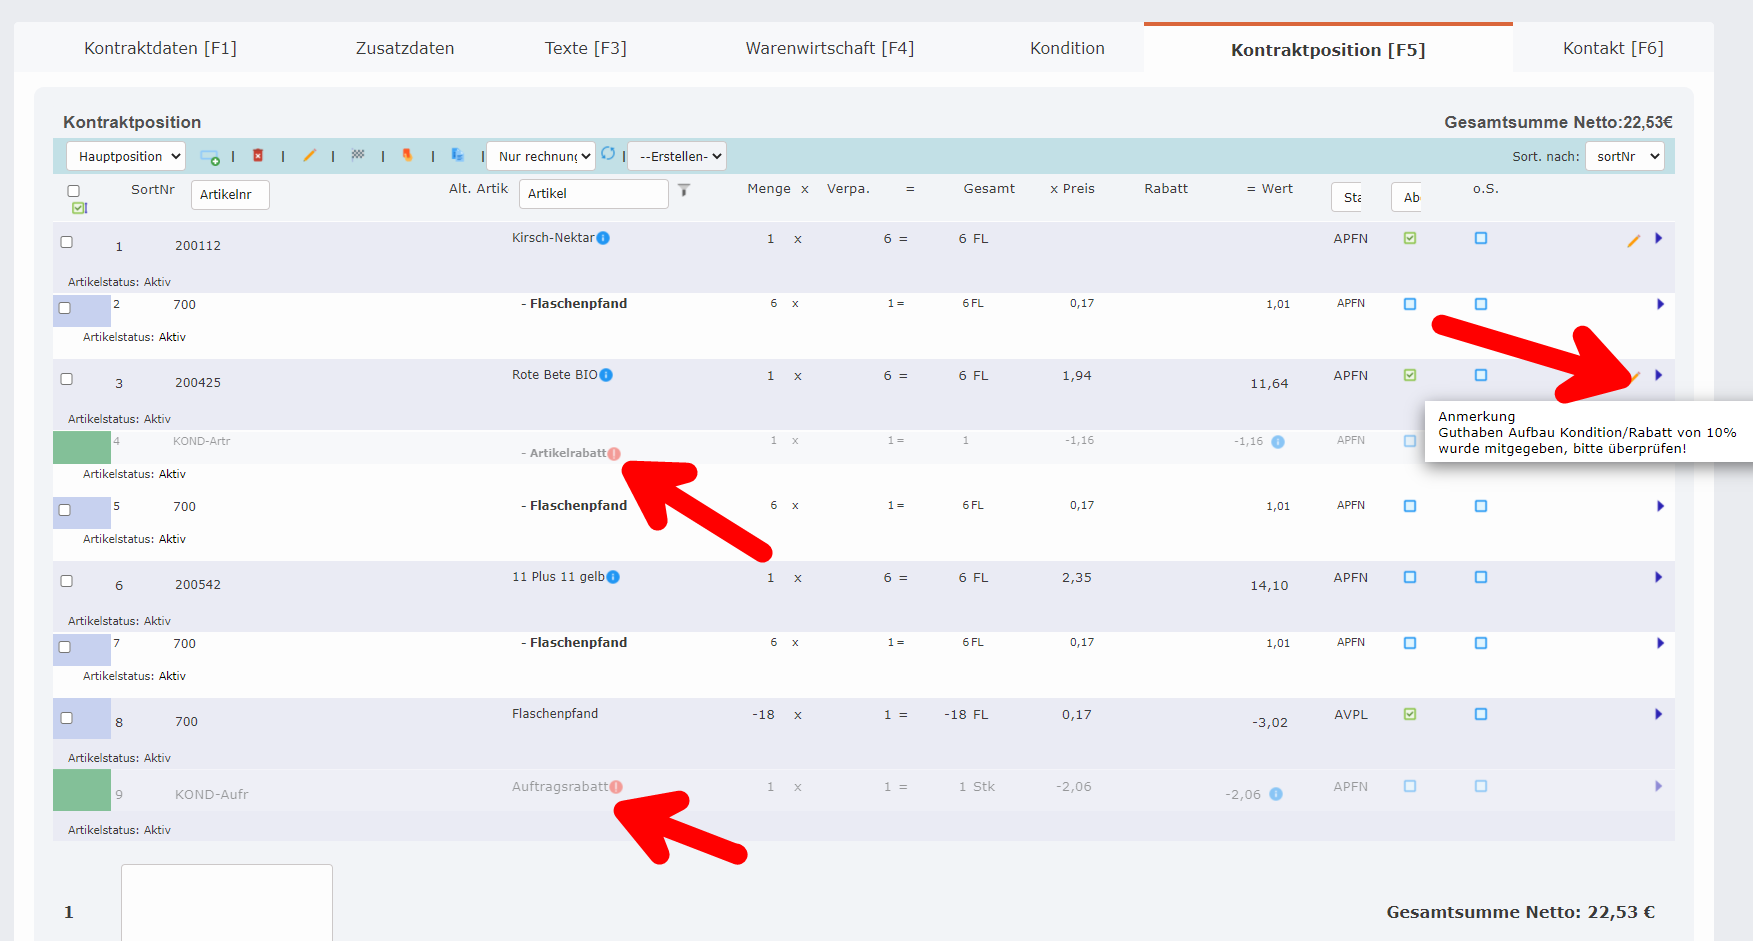Open the sortNr sorting dropdown
Viewport: 1753px width, 941px height.
[x=1624, y=156]
